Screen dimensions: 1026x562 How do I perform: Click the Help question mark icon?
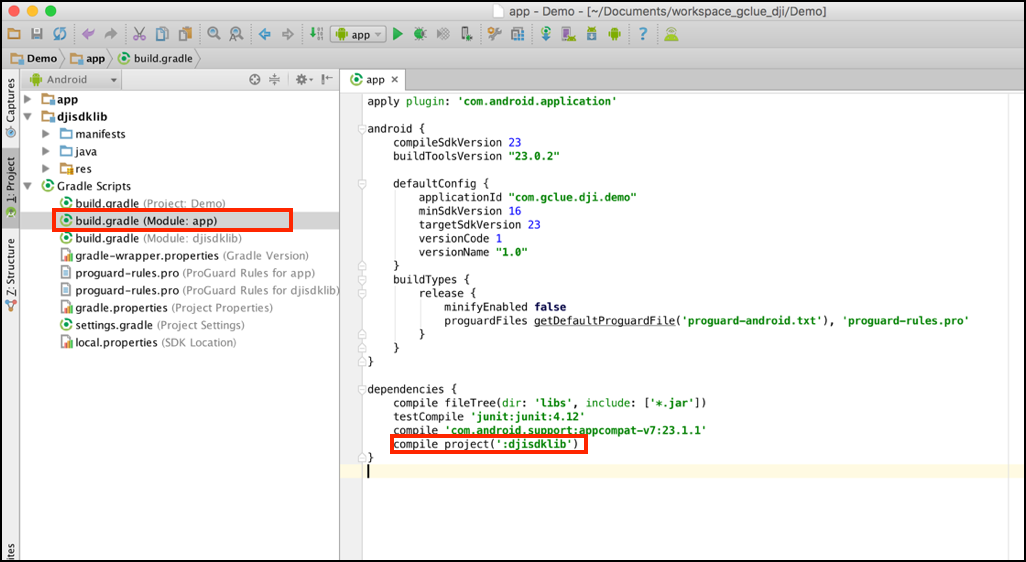point(642,34)
